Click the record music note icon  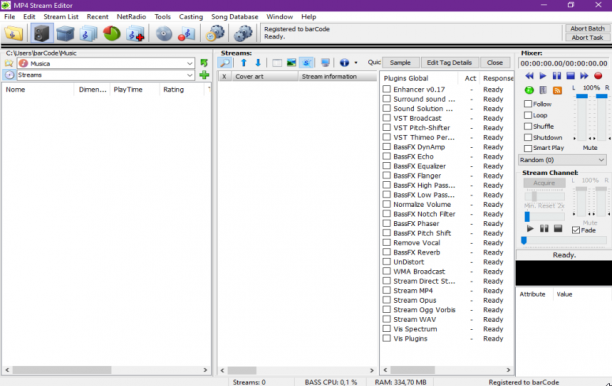point(187,34)
